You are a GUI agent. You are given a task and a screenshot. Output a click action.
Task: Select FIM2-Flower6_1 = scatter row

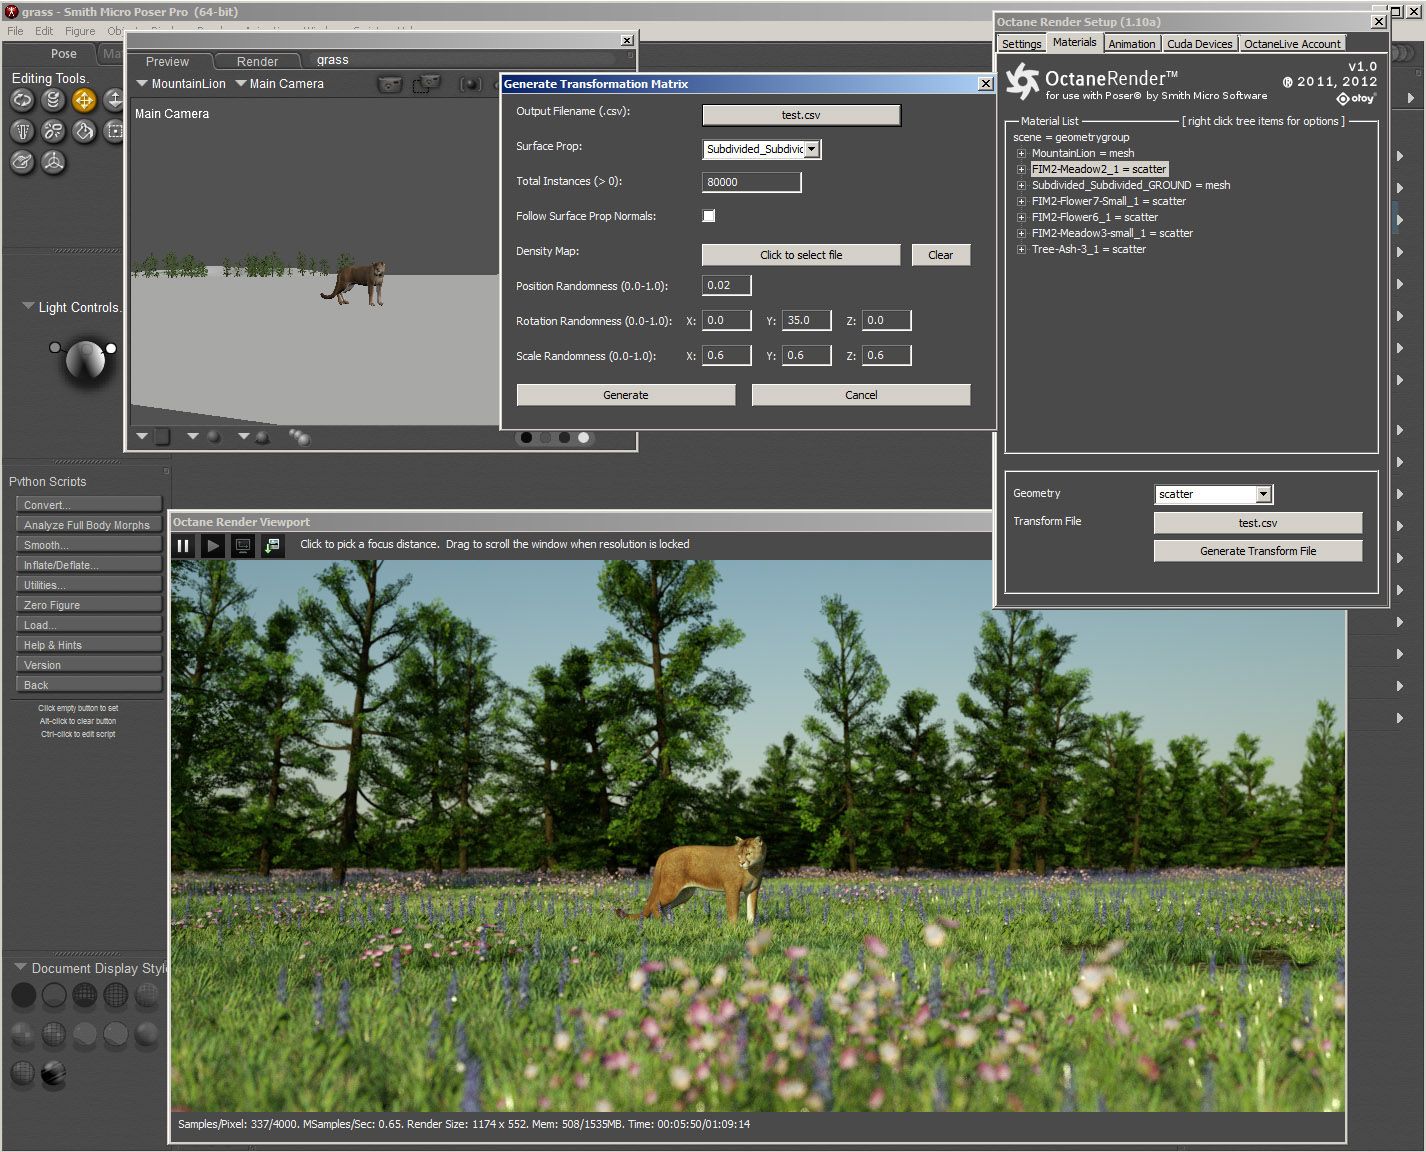pos(1095,218)
